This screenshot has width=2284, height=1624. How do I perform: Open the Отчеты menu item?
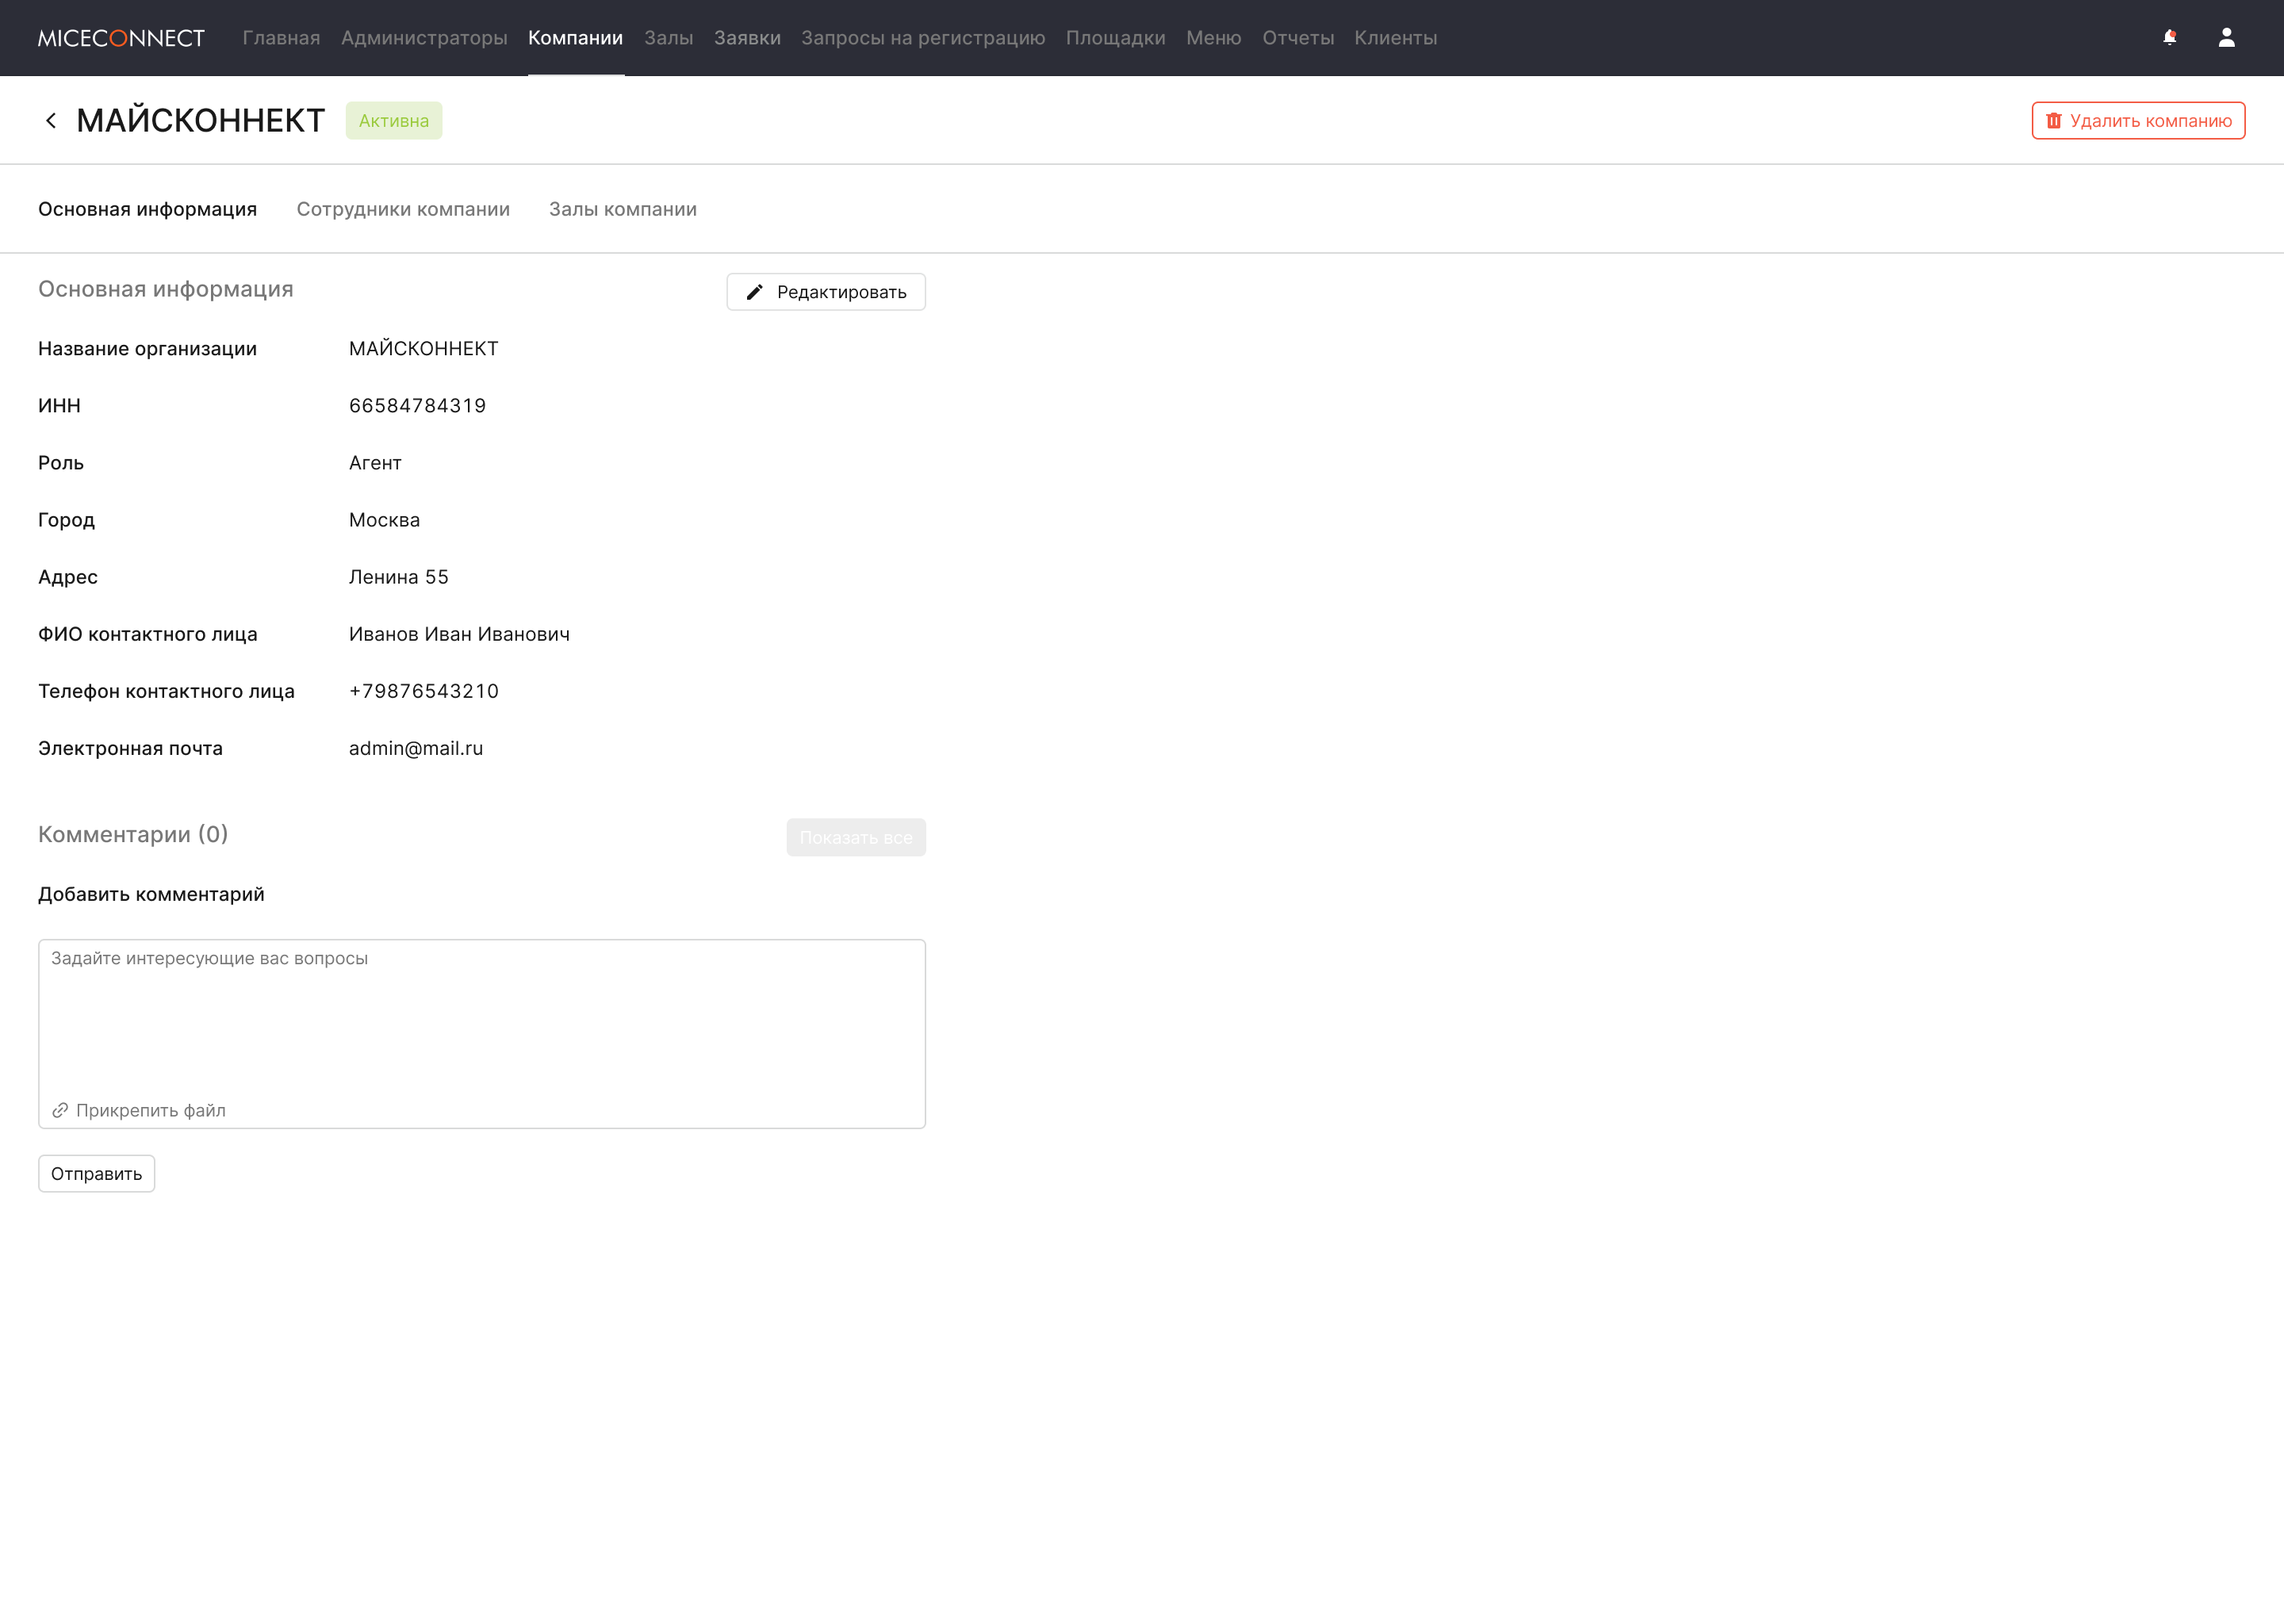coord(1297,38)
